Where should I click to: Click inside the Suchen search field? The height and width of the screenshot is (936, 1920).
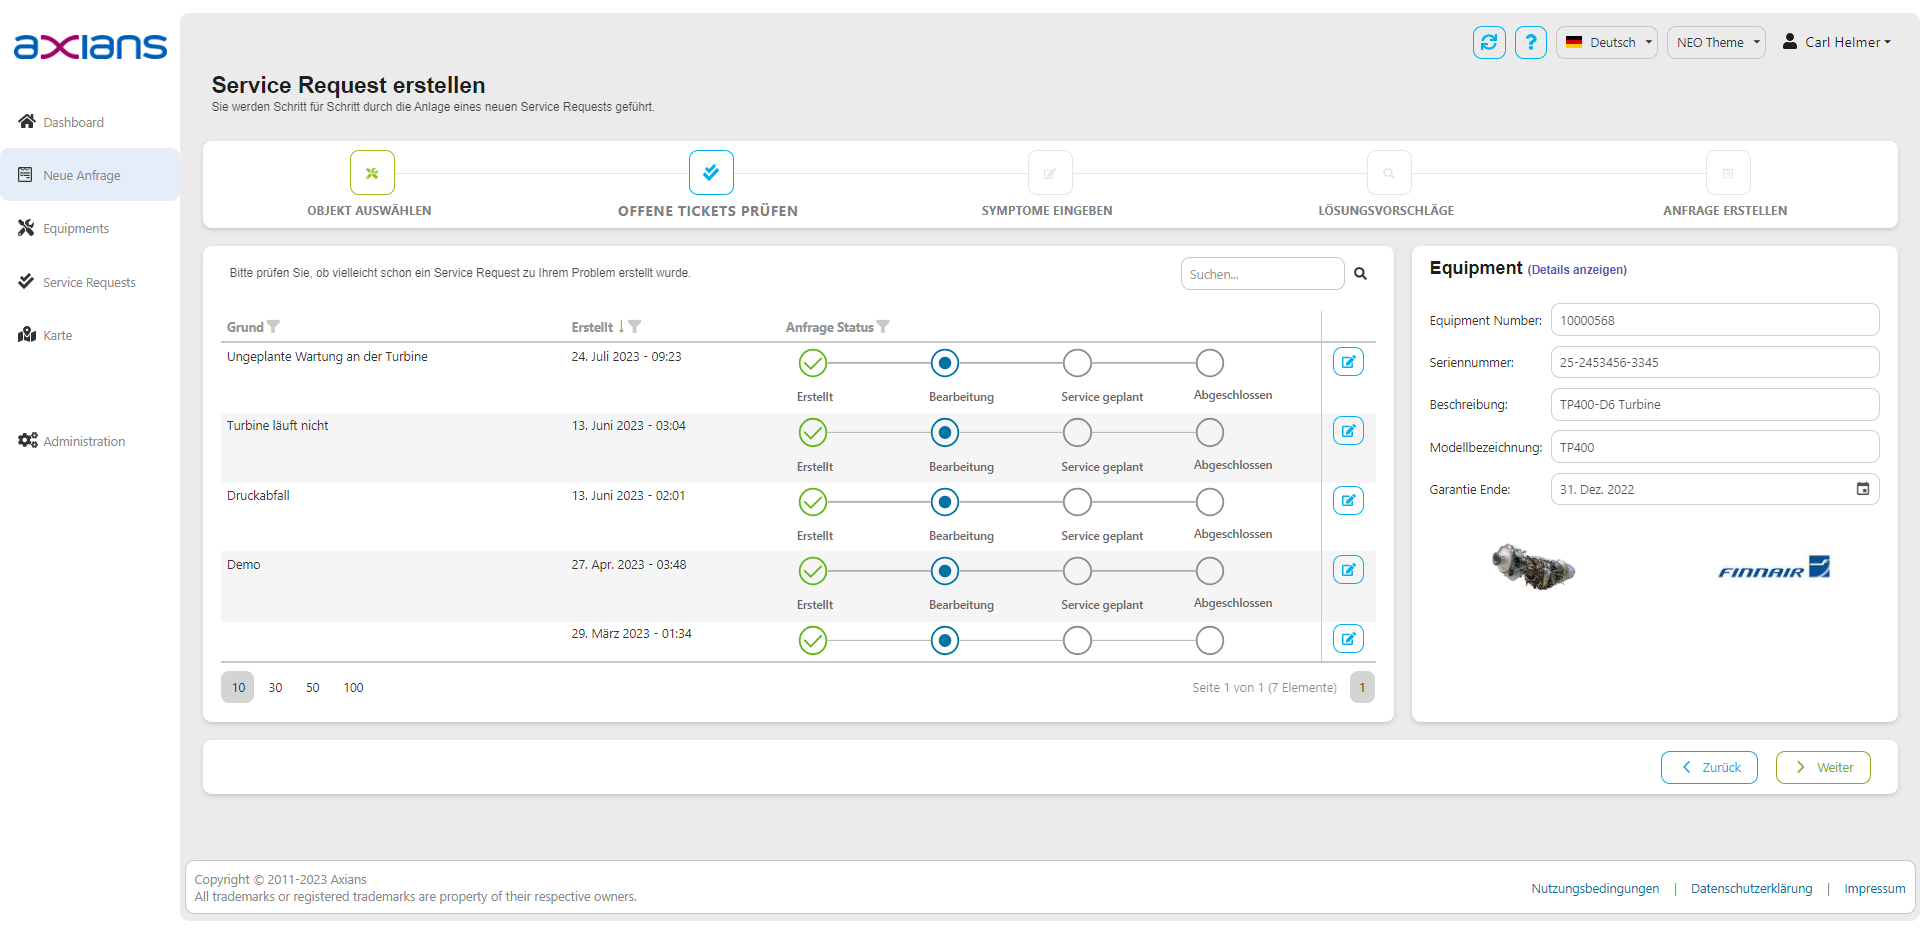(1260, 273)
